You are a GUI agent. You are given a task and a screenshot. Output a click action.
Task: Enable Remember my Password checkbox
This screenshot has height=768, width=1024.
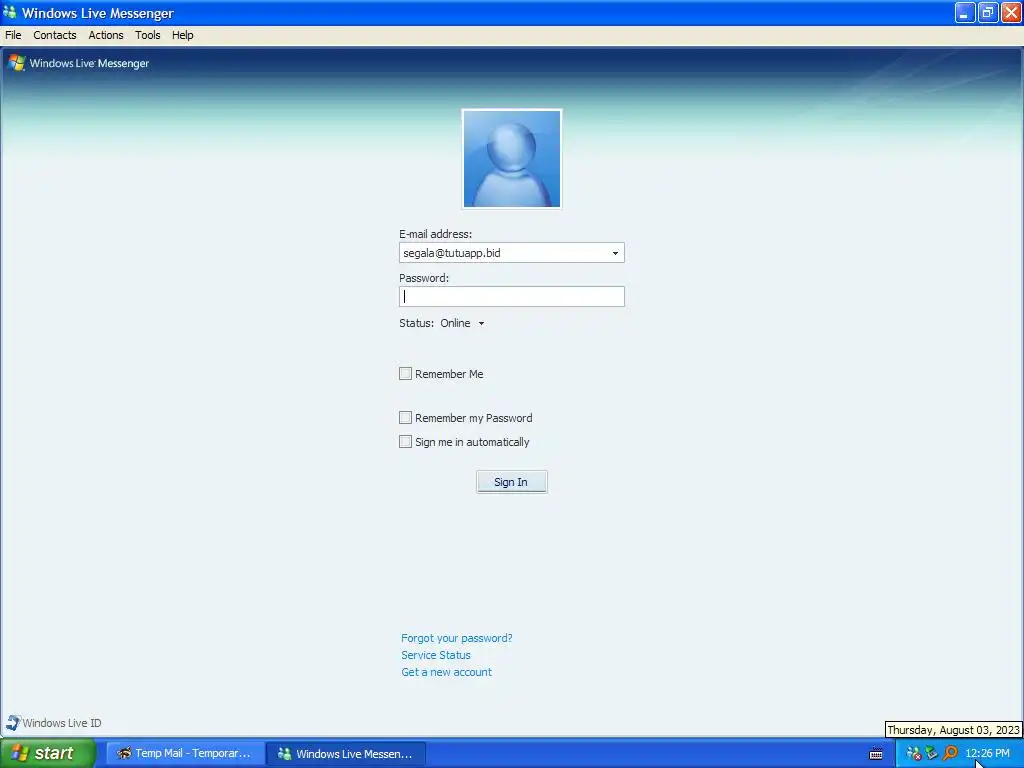click(406, 417)
